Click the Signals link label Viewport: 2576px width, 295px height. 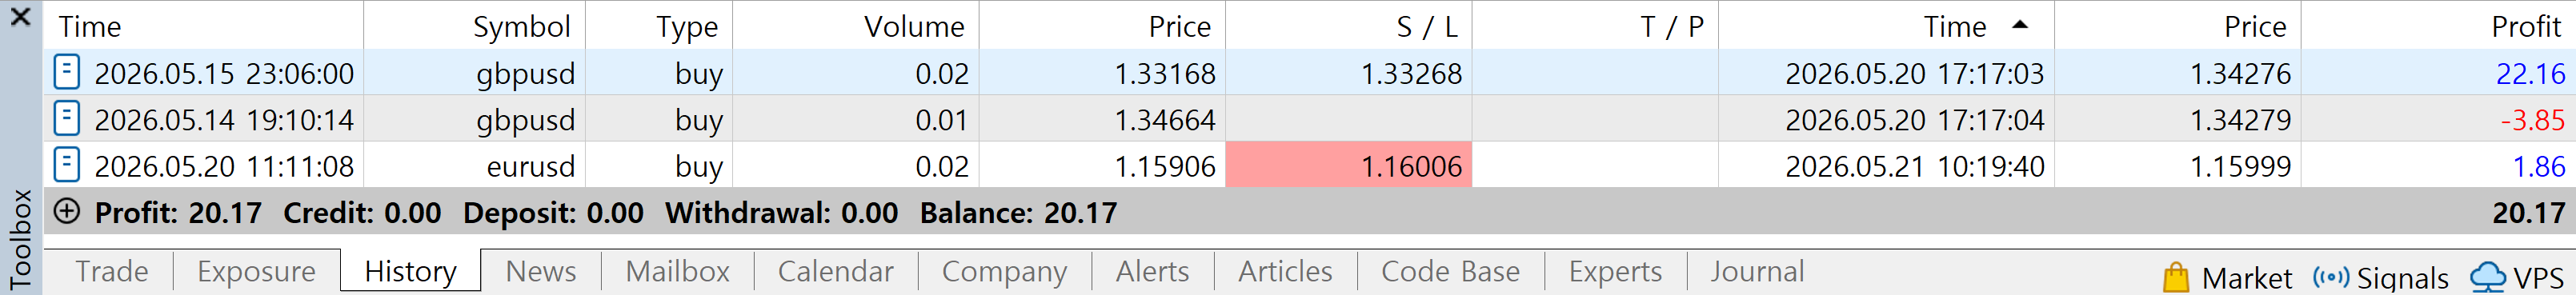[2402, 278]
